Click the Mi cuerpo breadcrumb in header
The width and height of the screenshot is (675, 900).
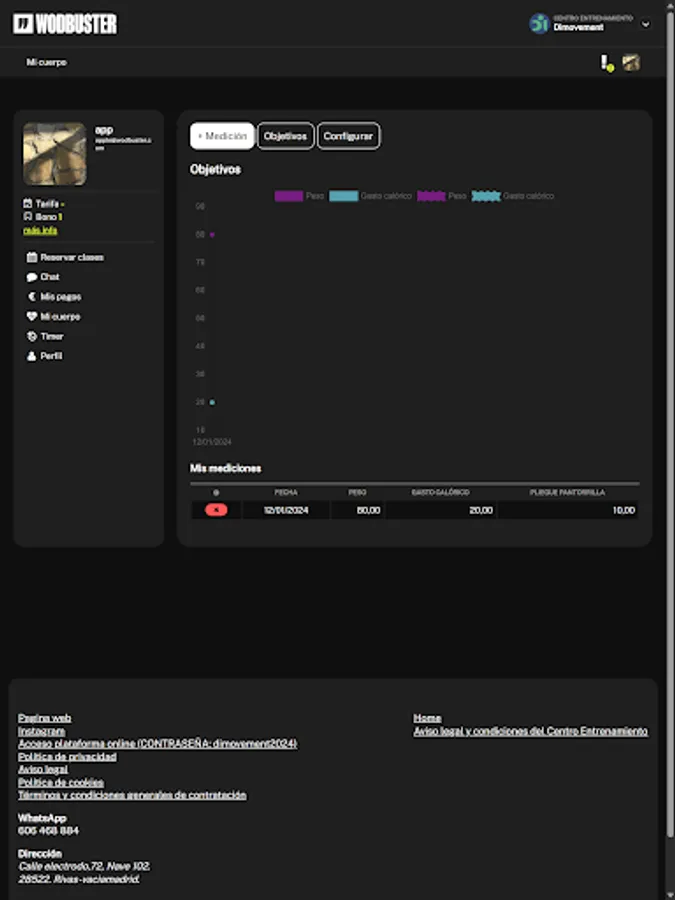coord(46,62)
